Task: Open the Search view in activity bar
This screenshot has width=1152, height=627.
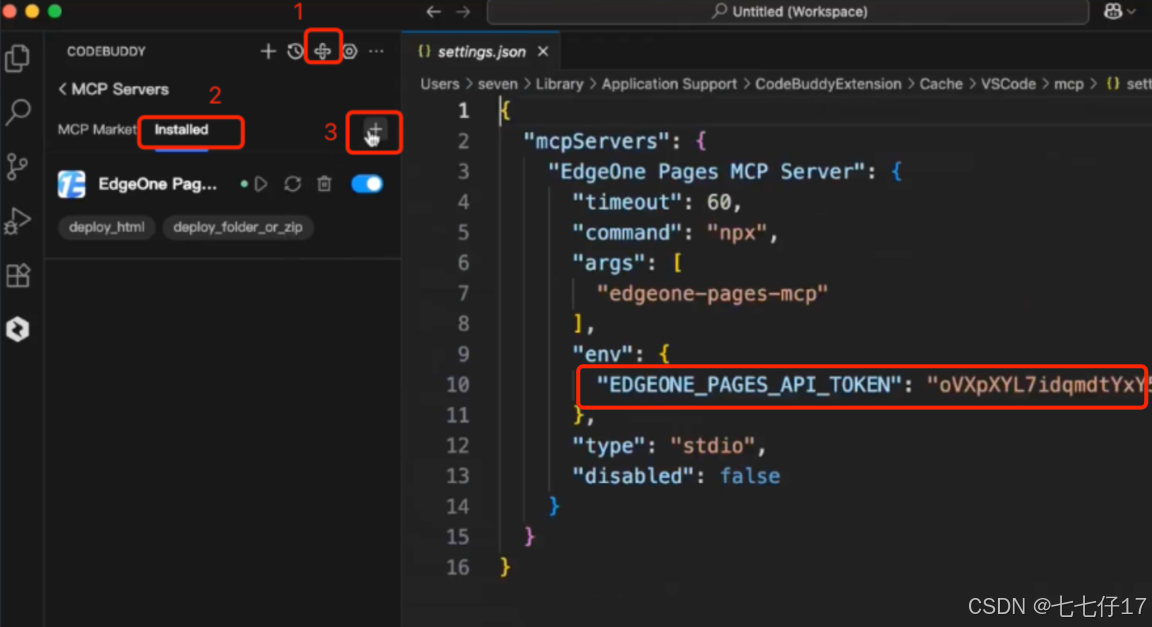Action: click(18, 112)
